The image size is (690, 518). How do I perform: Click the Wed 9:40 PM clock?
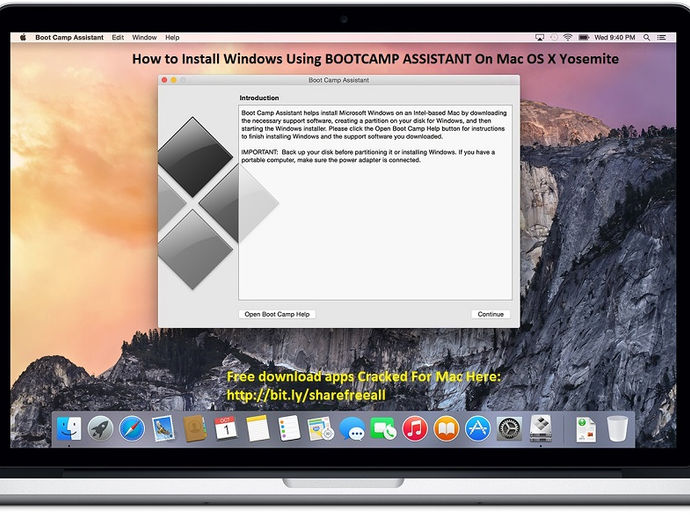615,37
